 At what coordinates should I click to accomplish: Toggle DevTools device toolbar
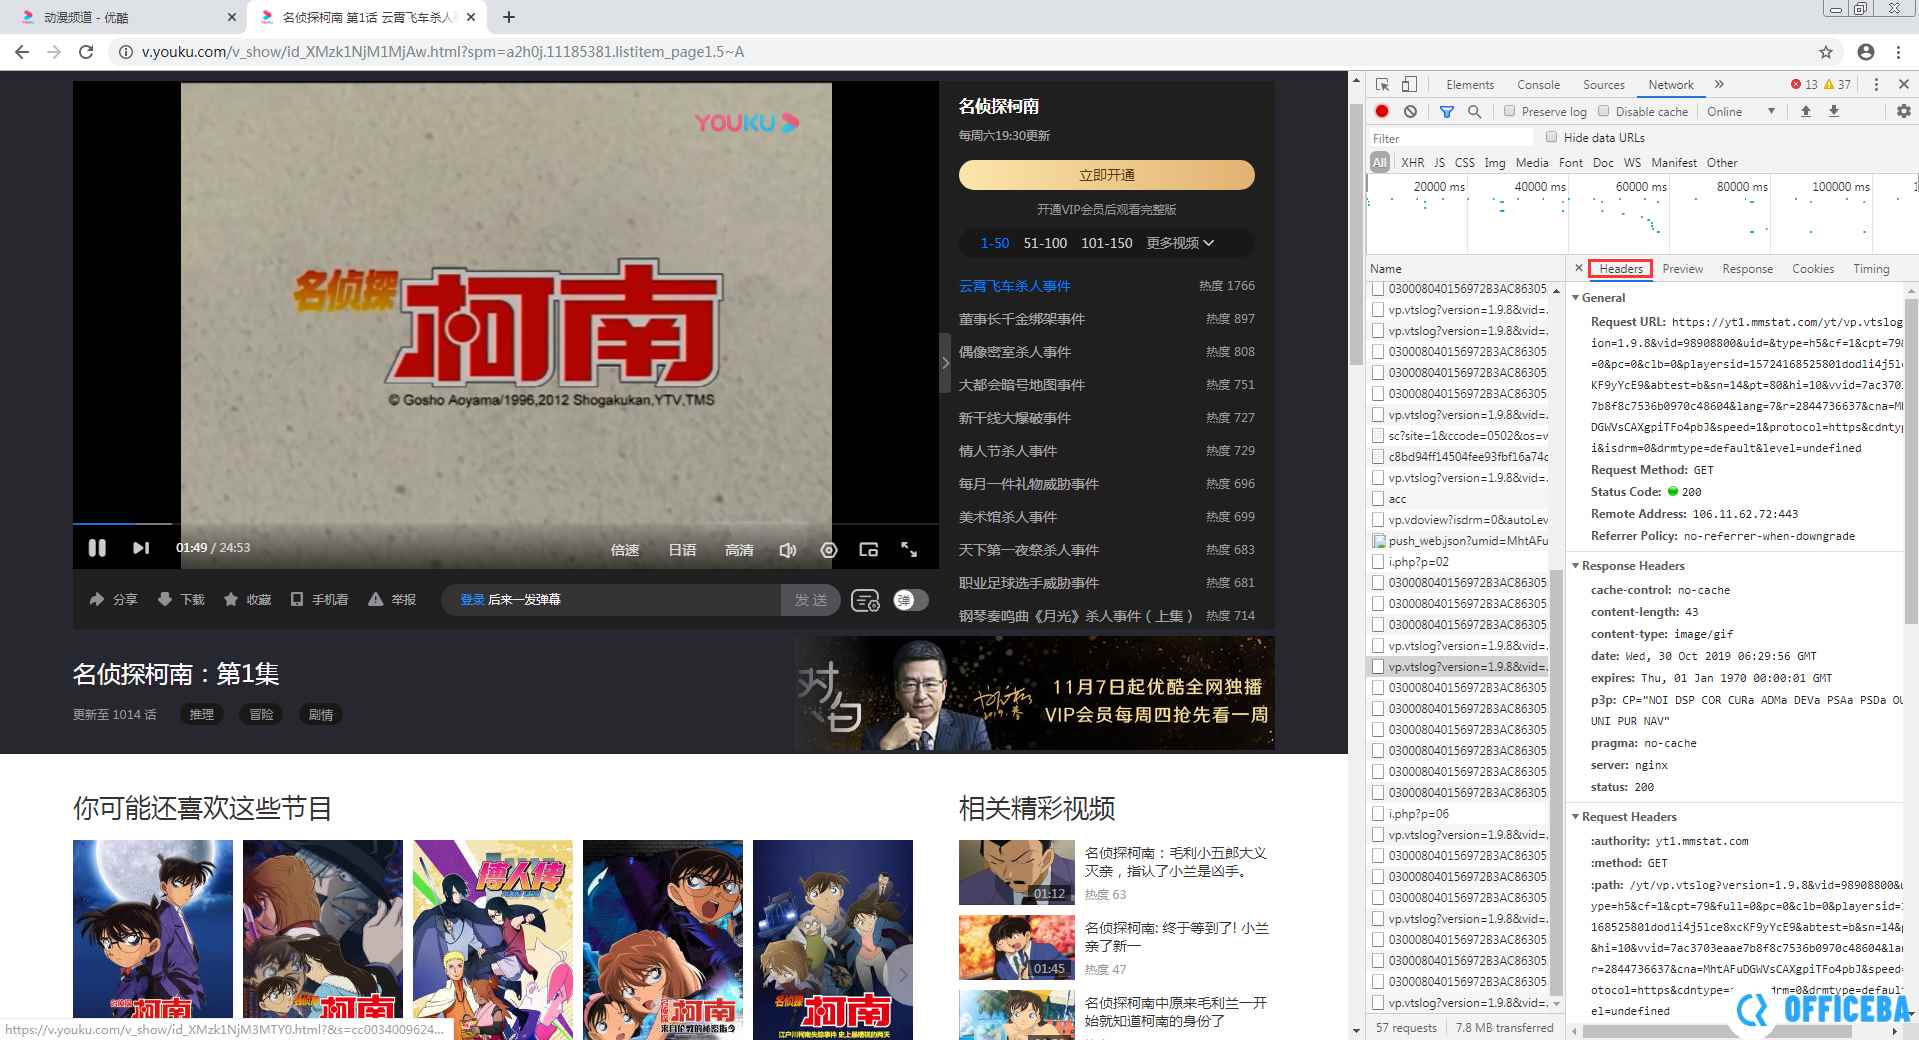pos(1409,85)
